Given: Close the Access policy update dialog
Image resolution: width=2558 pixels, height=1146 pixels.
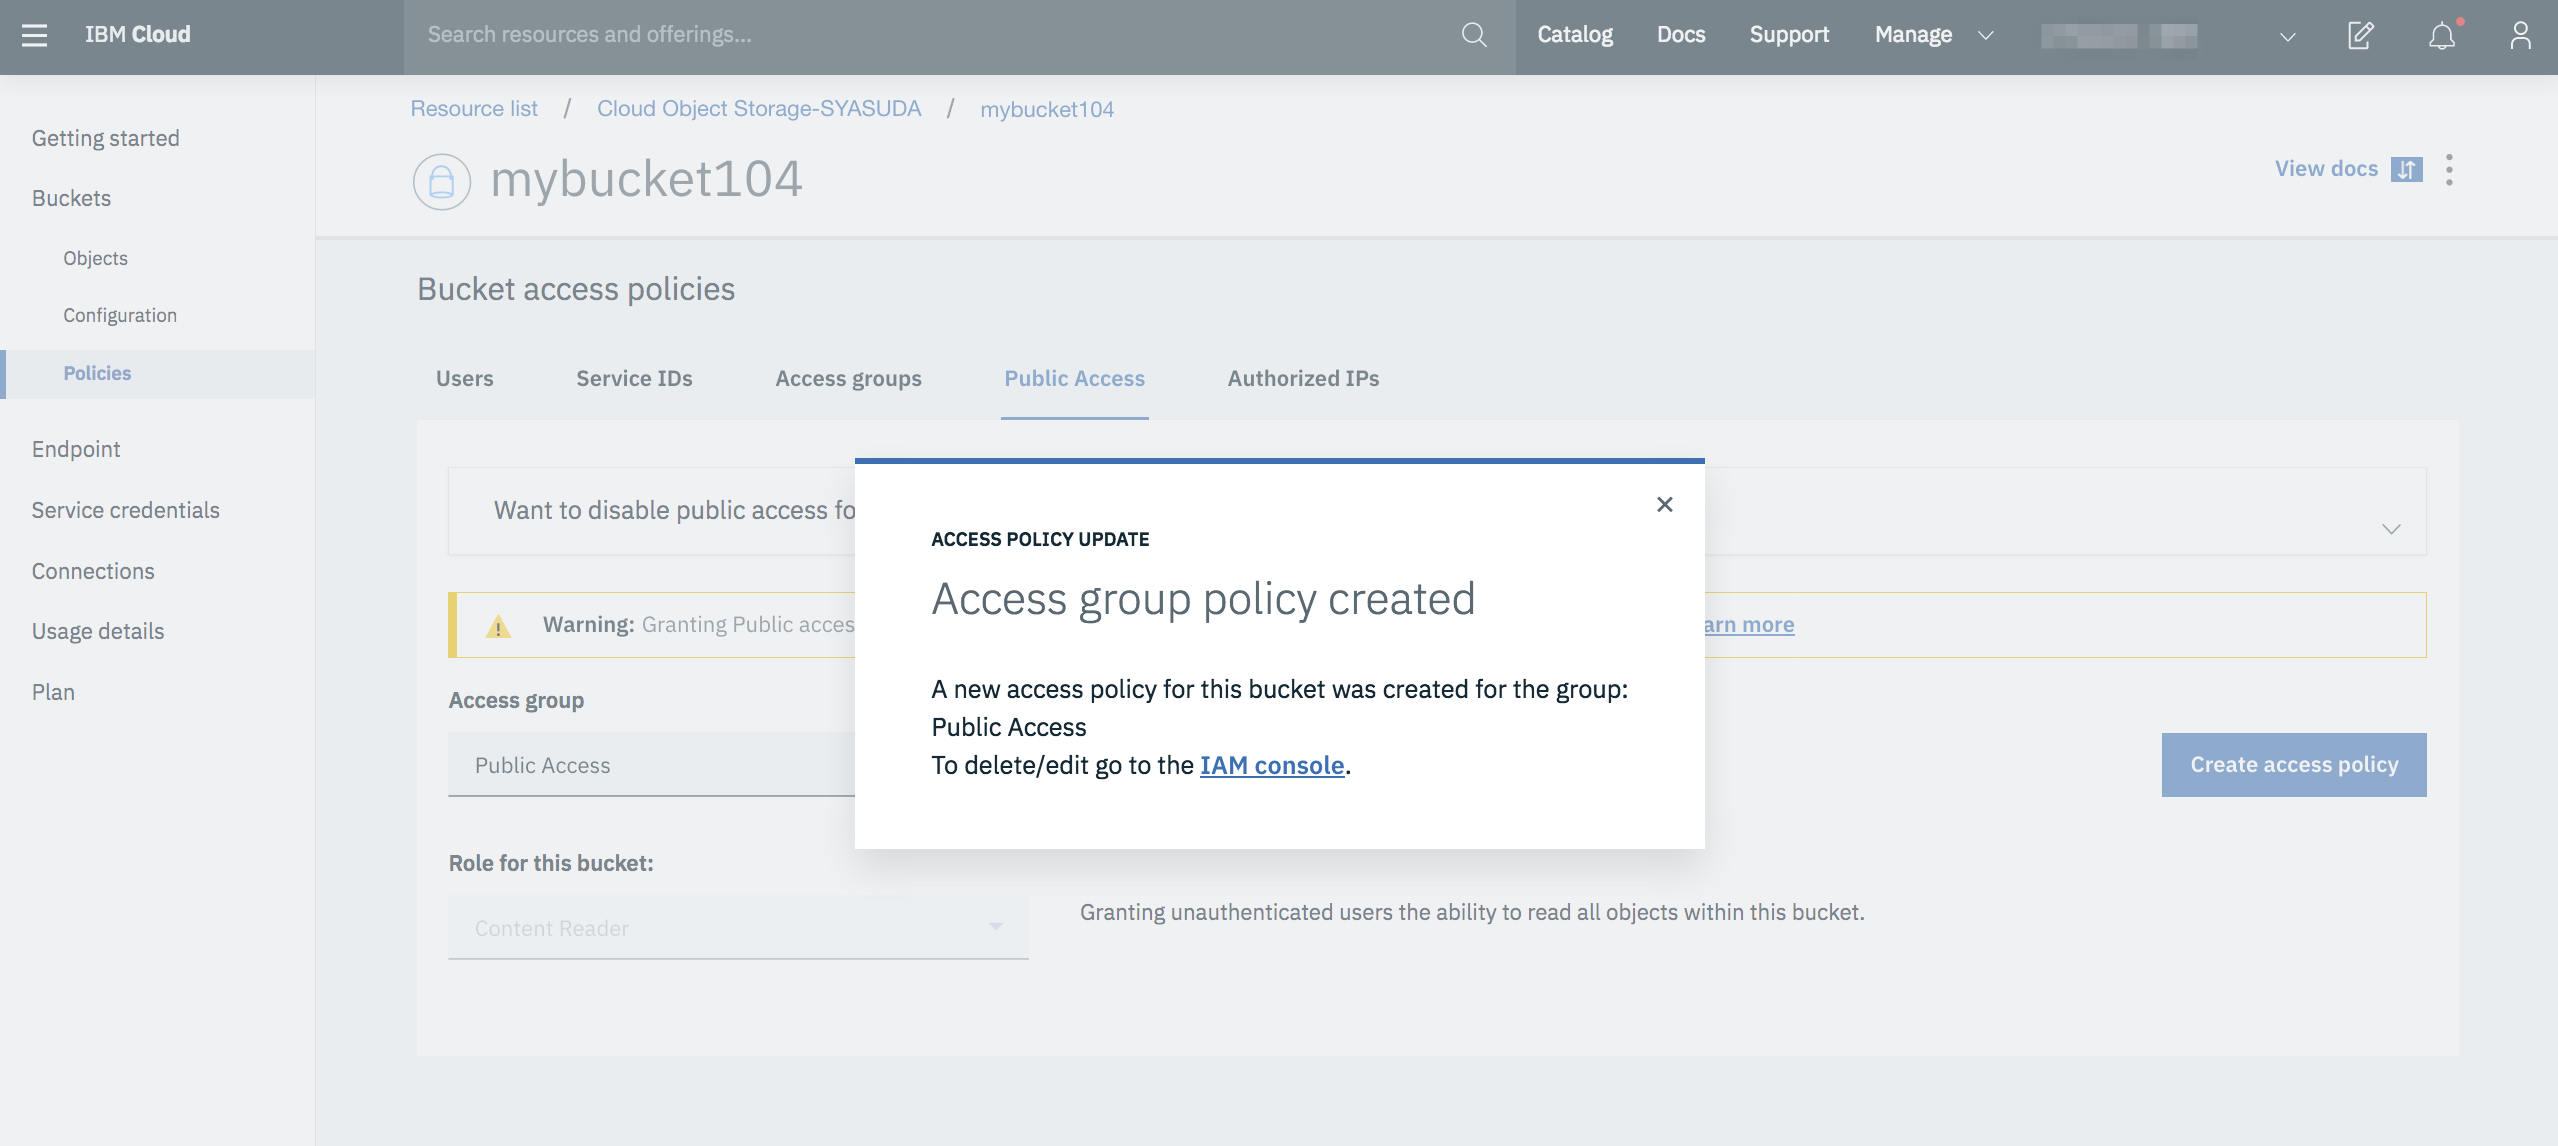Looking at the screenshot, I should coord(1664,504).
